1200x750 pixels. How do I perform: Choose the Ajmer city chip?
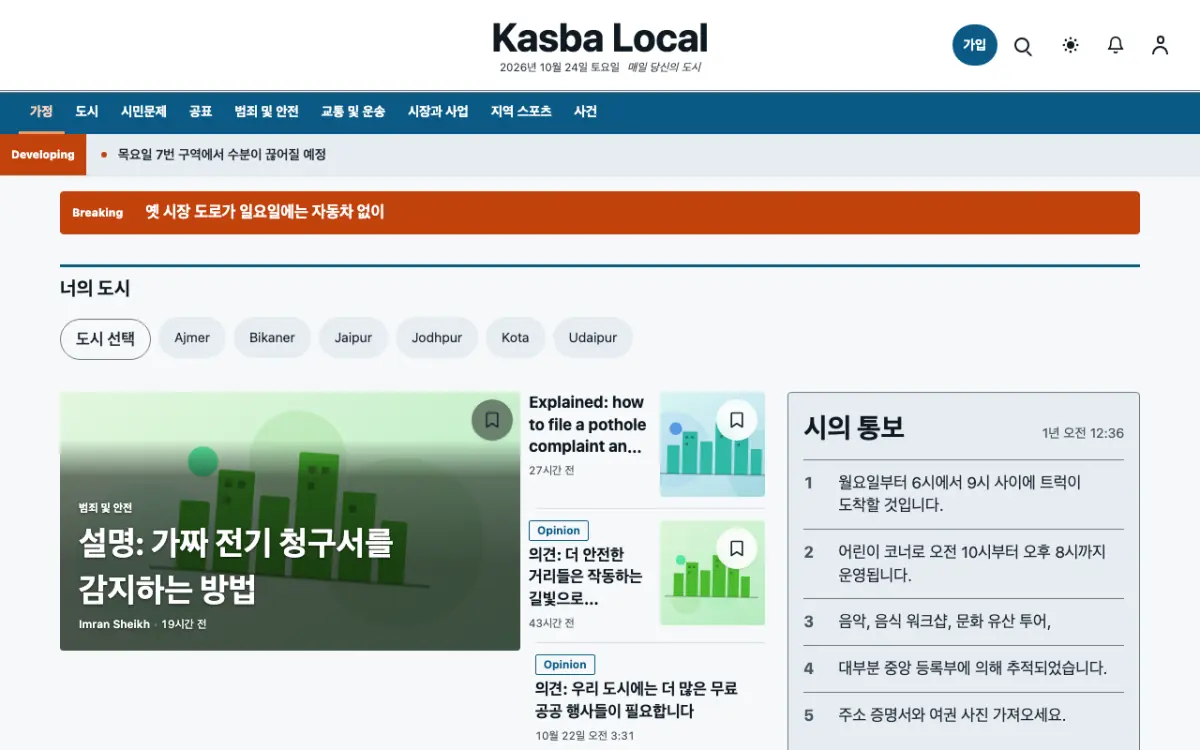coord(192,338)
